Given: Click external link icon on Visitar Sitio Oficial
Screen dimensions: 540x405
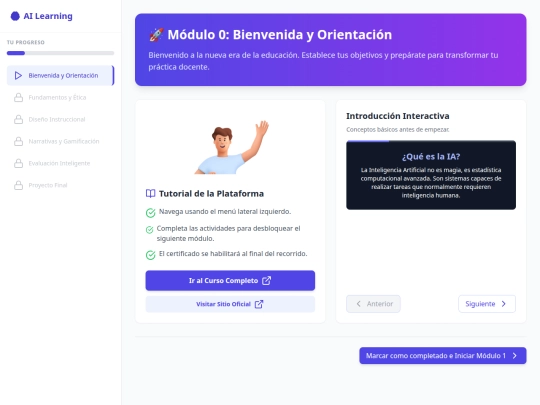Looking at the screenshot, I should pyautogui.click(x=259, y=304).
